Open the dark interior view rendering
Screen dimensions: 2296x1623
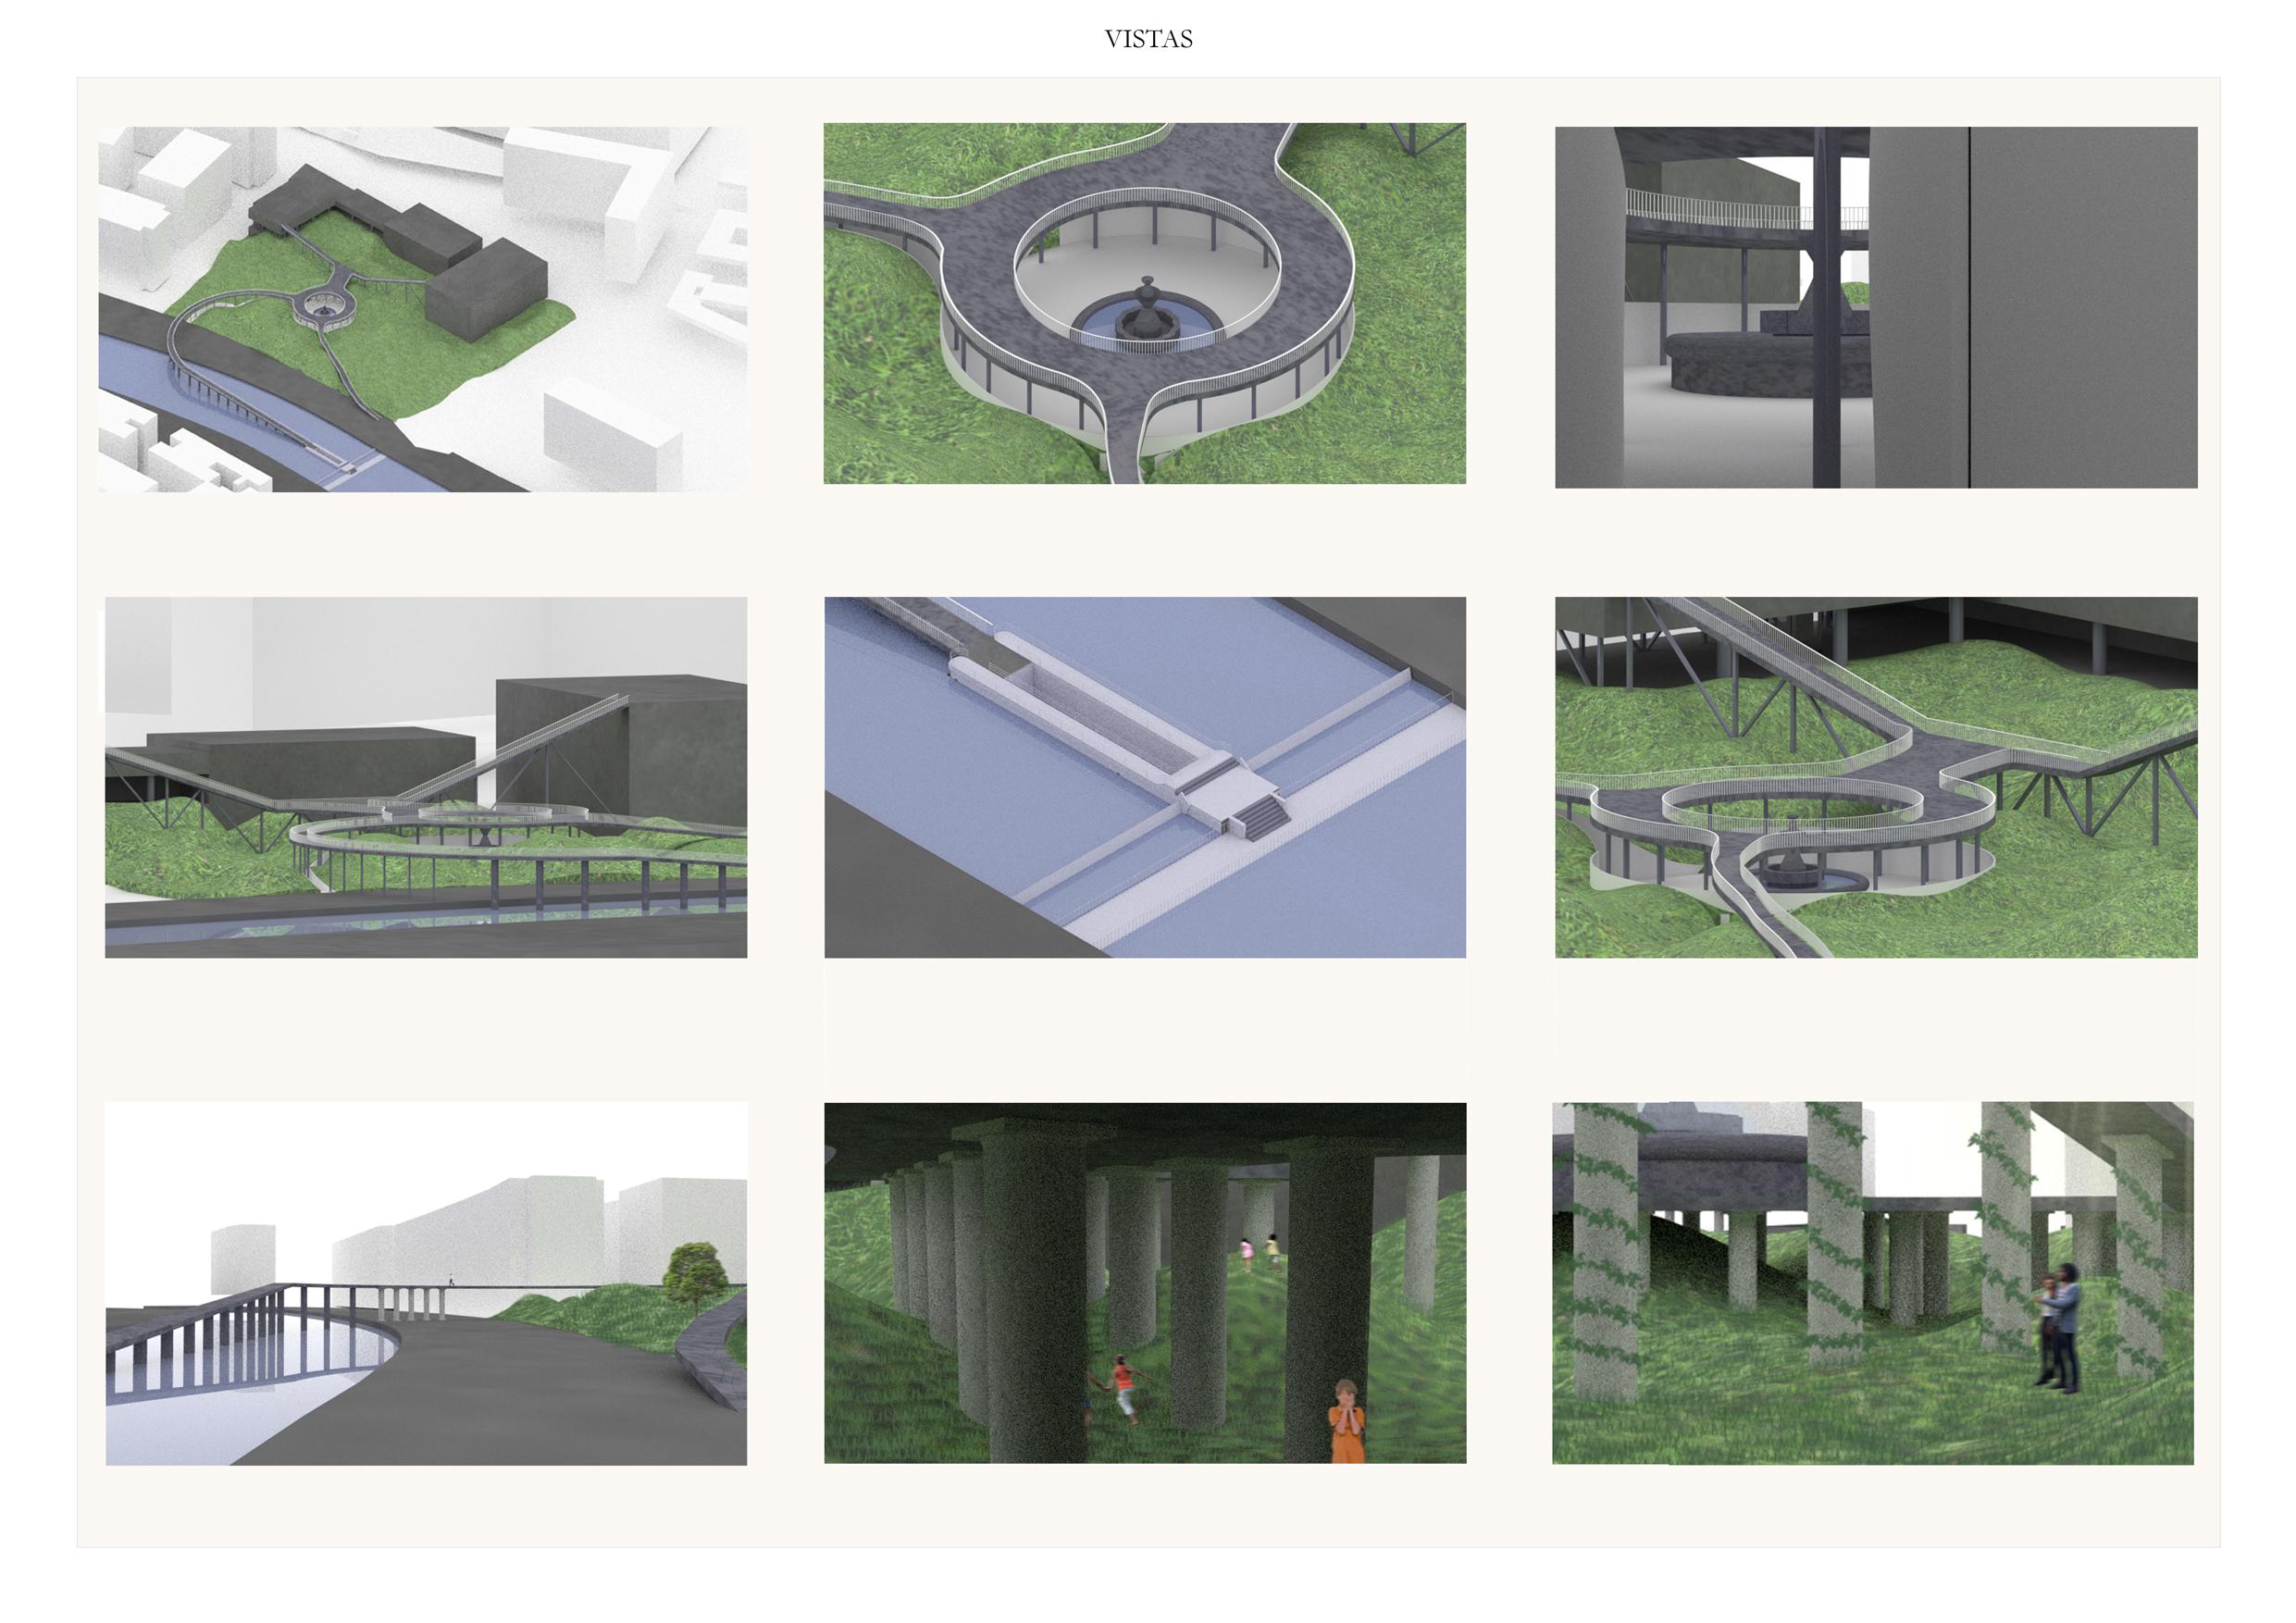pyautogui.click(x=1875, y=307)
